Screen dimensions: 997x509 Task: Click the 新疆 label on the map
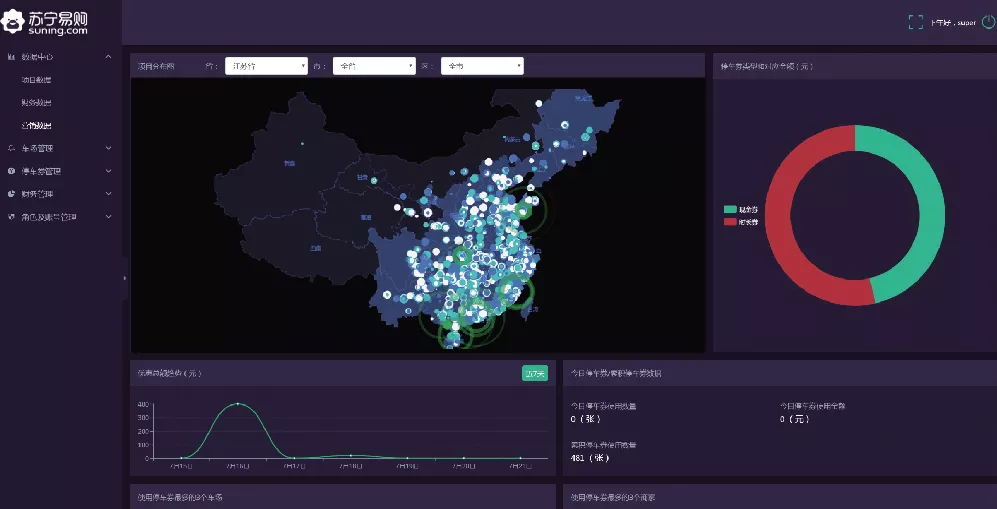(289, 163)
